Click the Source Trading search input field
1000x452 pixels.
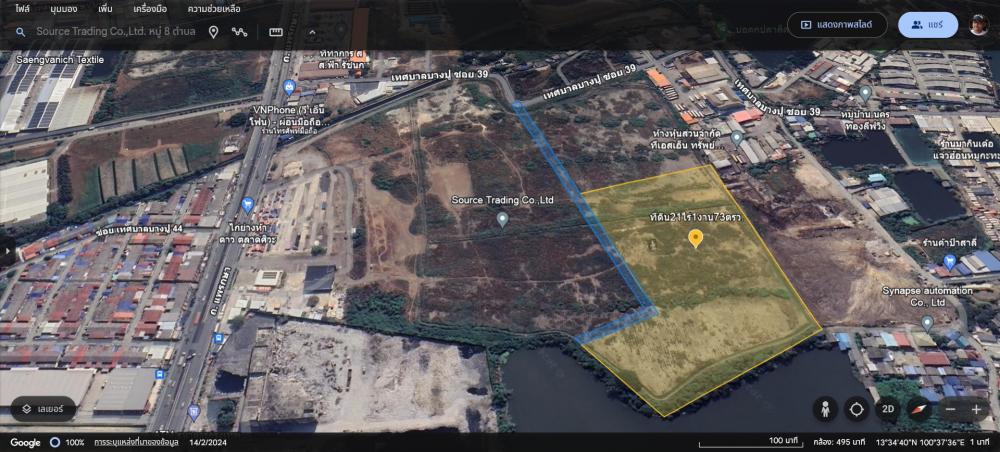tap(115, 32)
